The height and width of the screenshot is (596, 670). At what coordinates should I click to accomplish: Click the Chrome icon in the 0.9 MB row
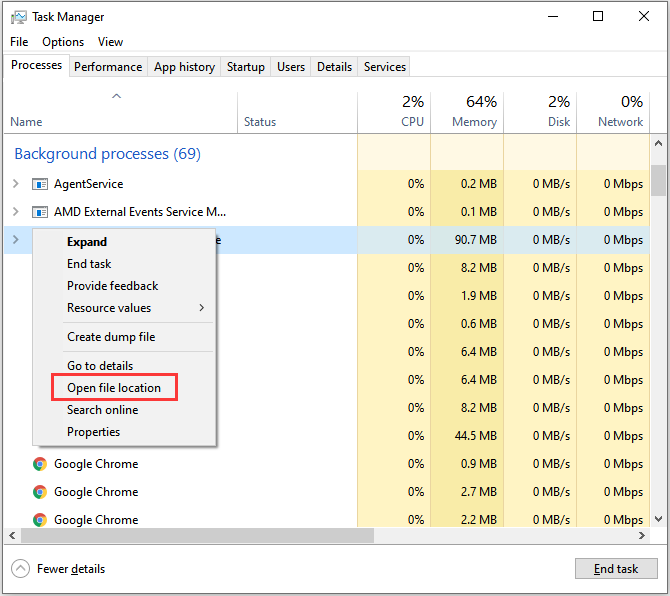40,464
